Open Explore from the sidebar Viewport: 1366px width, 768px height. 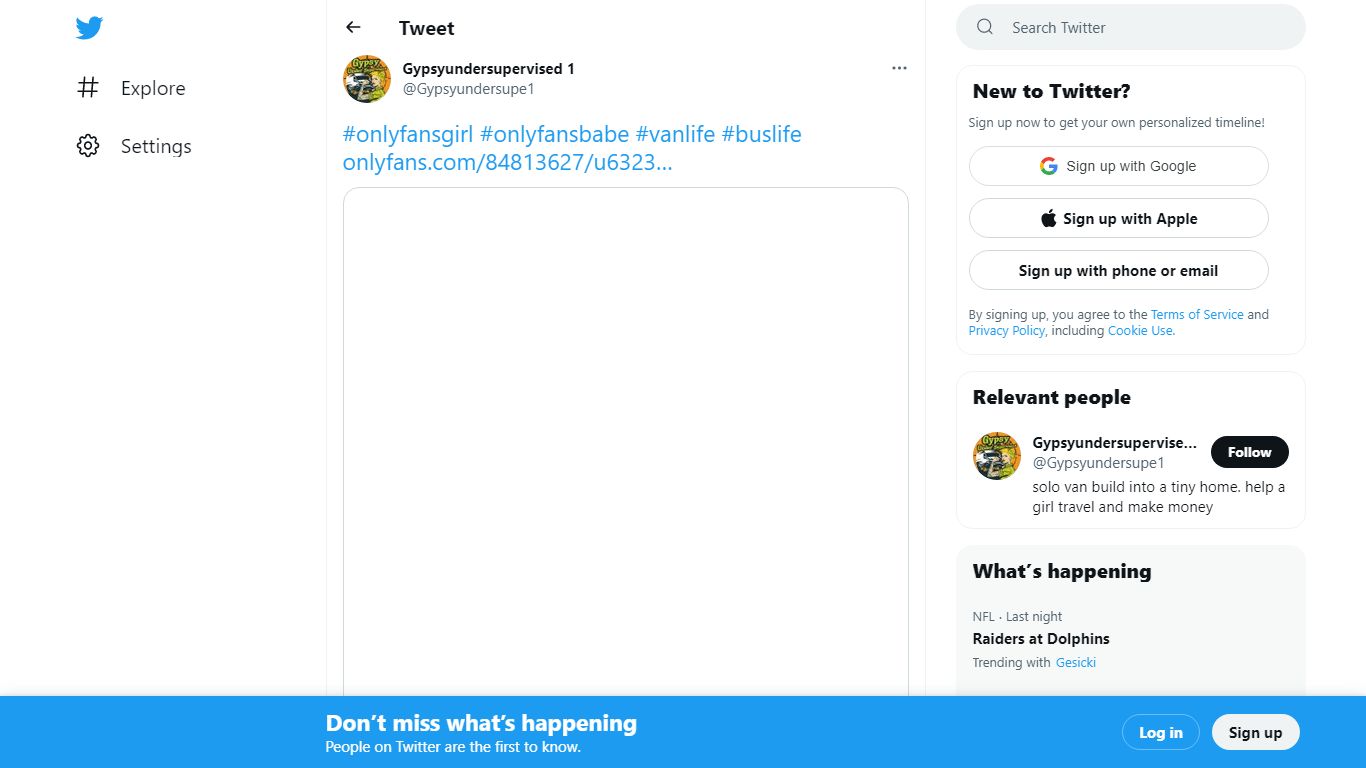[x=131, y=88]
